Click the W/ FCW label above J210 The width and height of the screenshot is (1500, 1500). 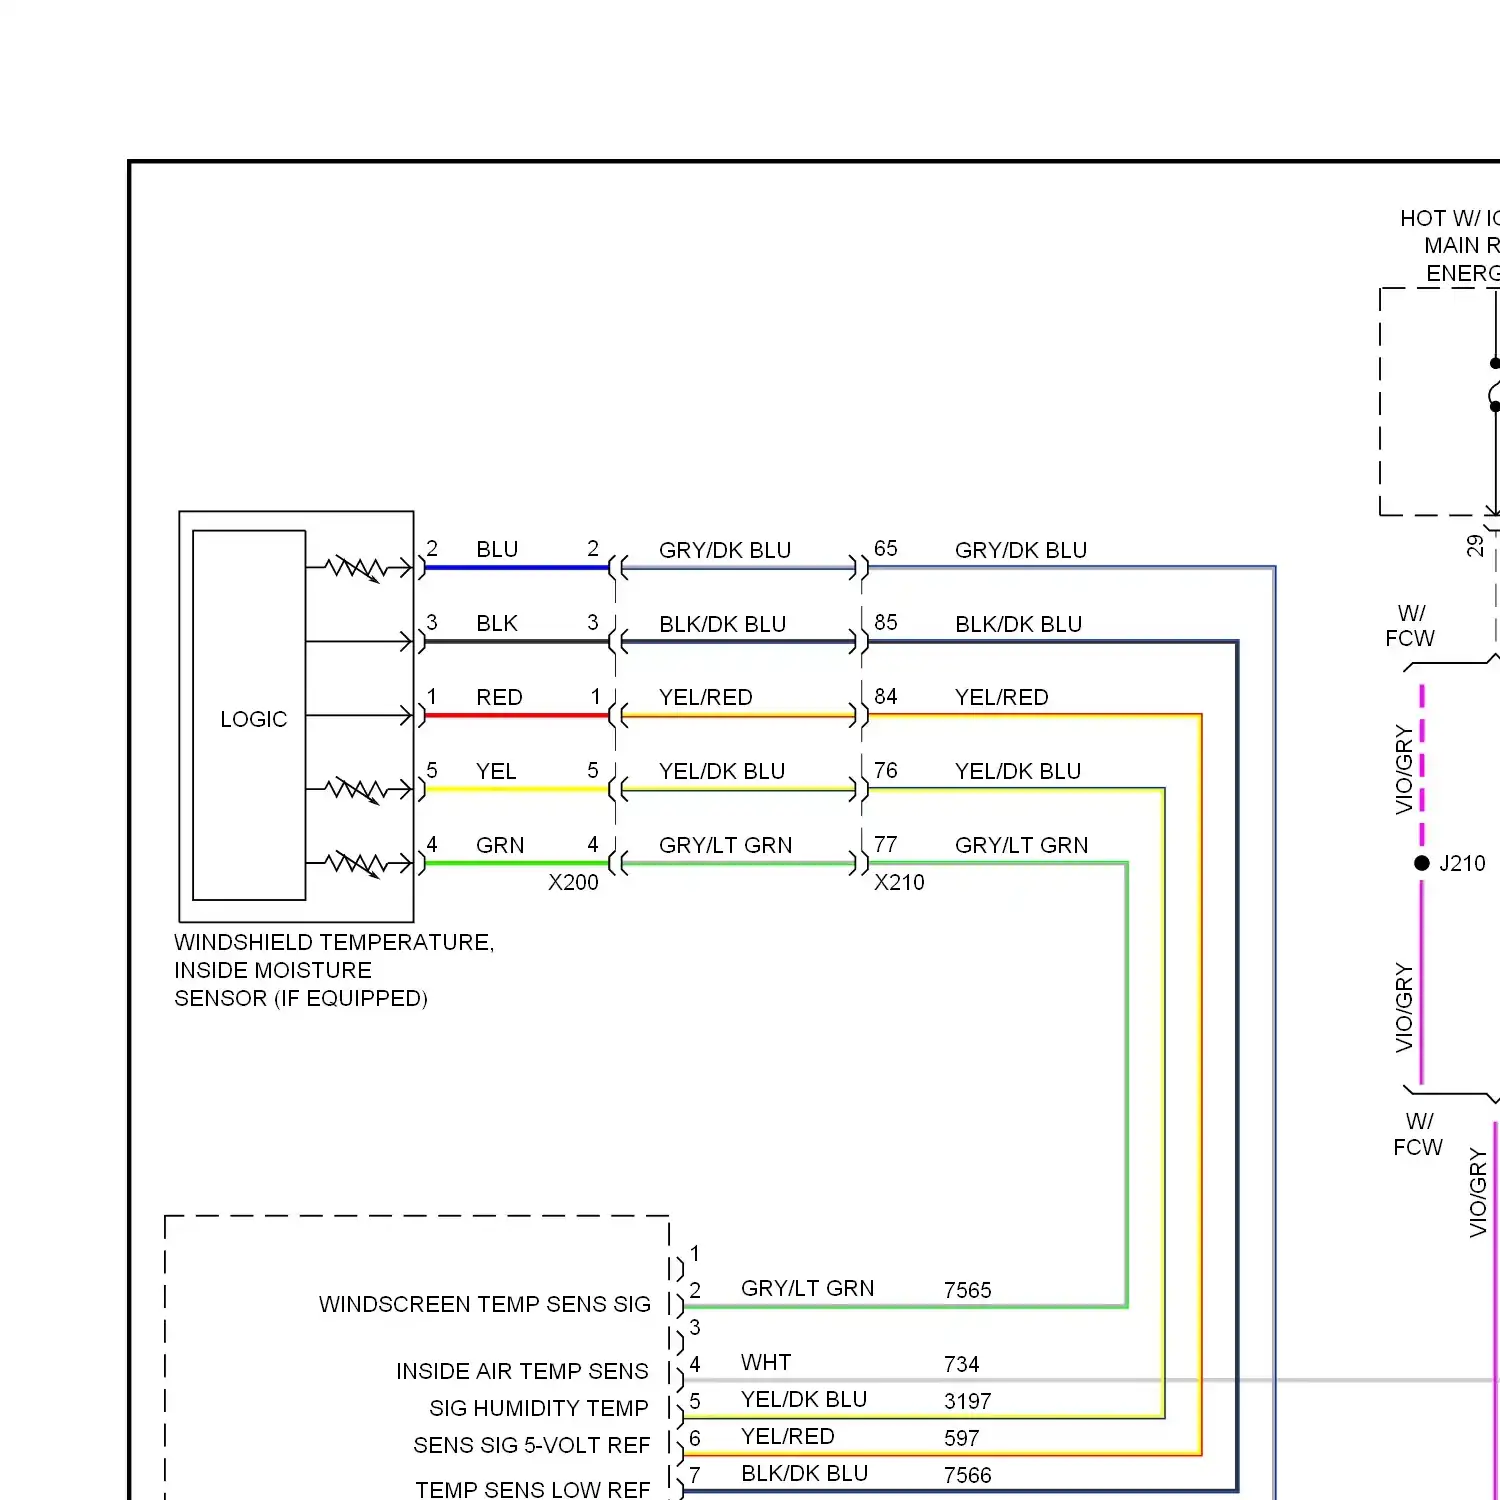[1410, 626]
